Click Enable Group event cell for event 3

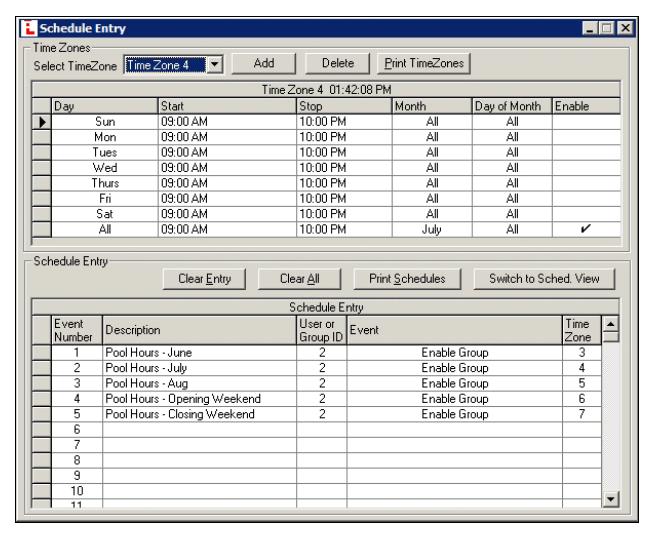(454, 384)
